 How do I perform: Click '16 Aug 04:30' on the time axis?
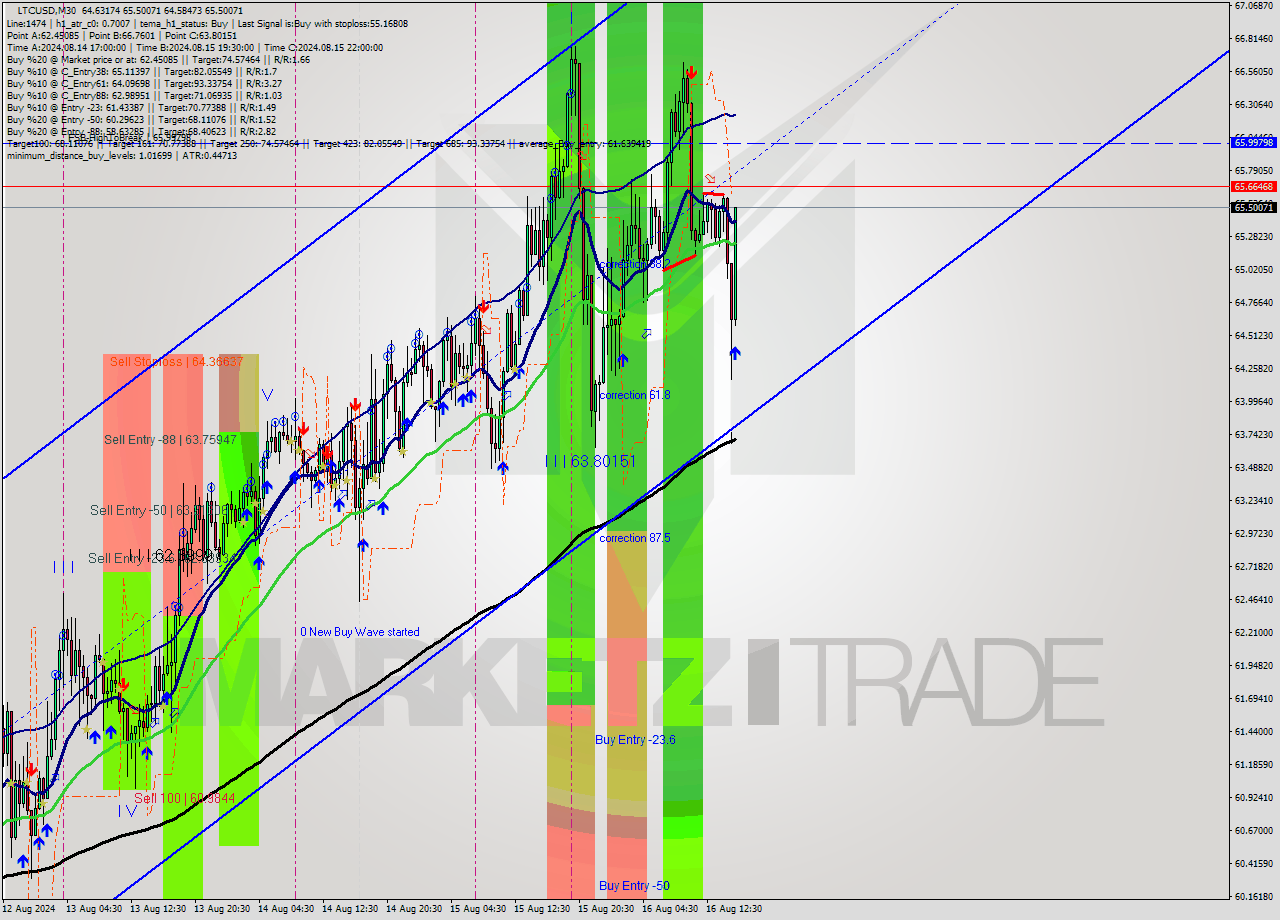pos(670,909)
